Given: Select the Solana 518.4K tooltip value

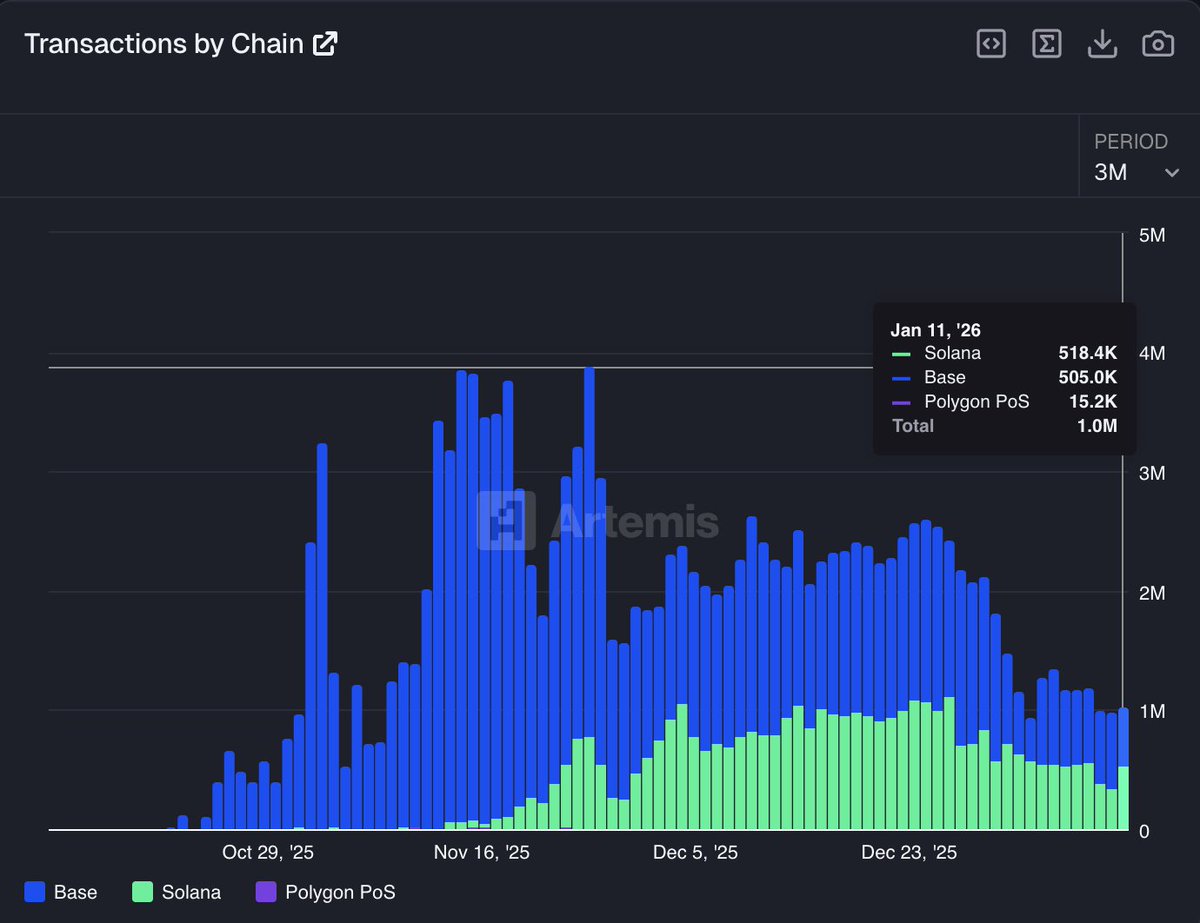Looking at the screenshot, I should point(1088,353).
